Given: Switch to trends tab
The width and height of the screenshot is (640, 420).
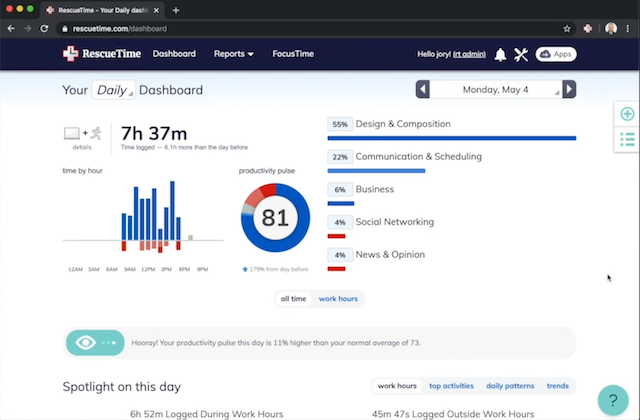Looking at the screenshot, I should pyautogui.click(x=558, y=386).
